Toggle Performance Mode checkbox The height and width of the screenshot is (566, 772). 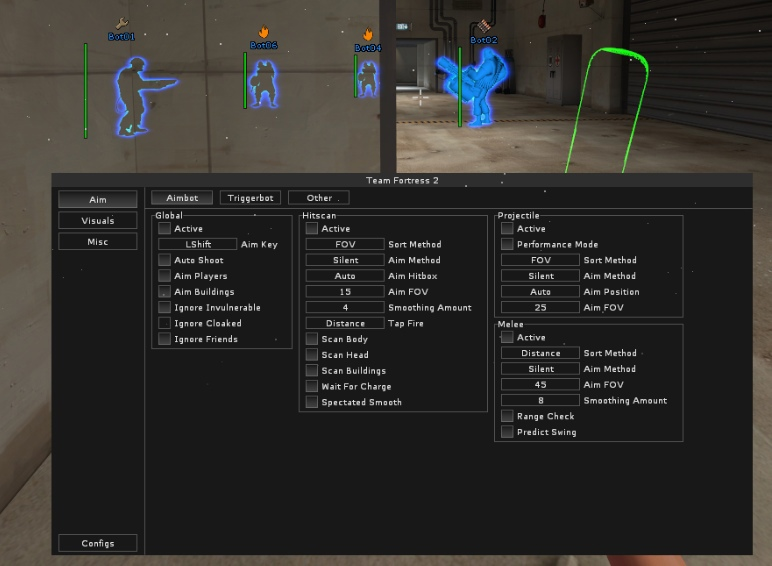507,244
